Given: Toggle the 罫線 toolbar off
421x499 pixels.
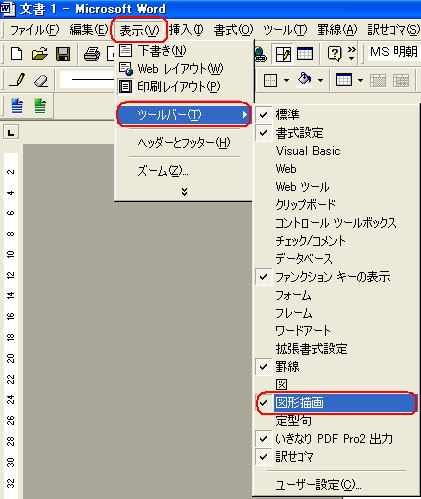Looking at the screenshot, I should tap(337, 367).
